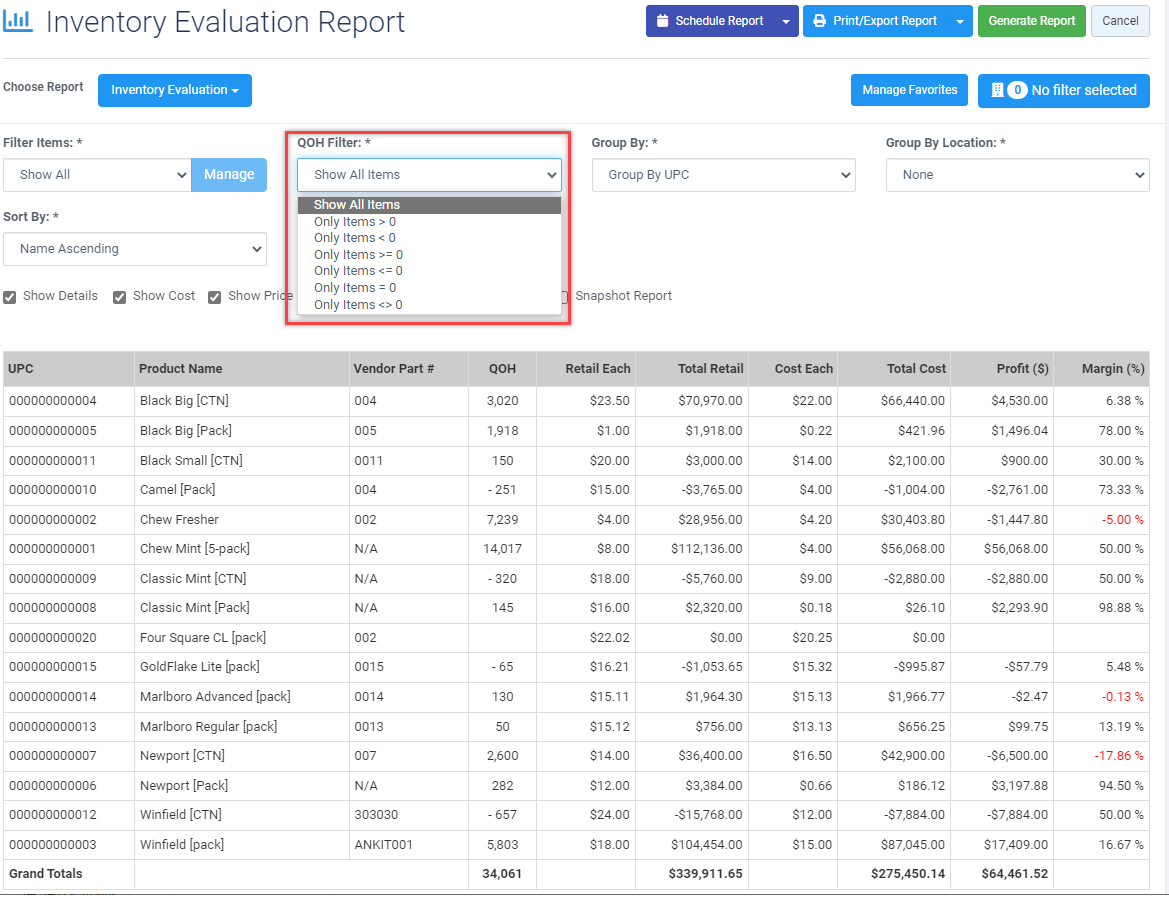The image size is (1169, 897).
Task: Click product name 'Camel [Pack]'
Action: click(x=177, y=490)
